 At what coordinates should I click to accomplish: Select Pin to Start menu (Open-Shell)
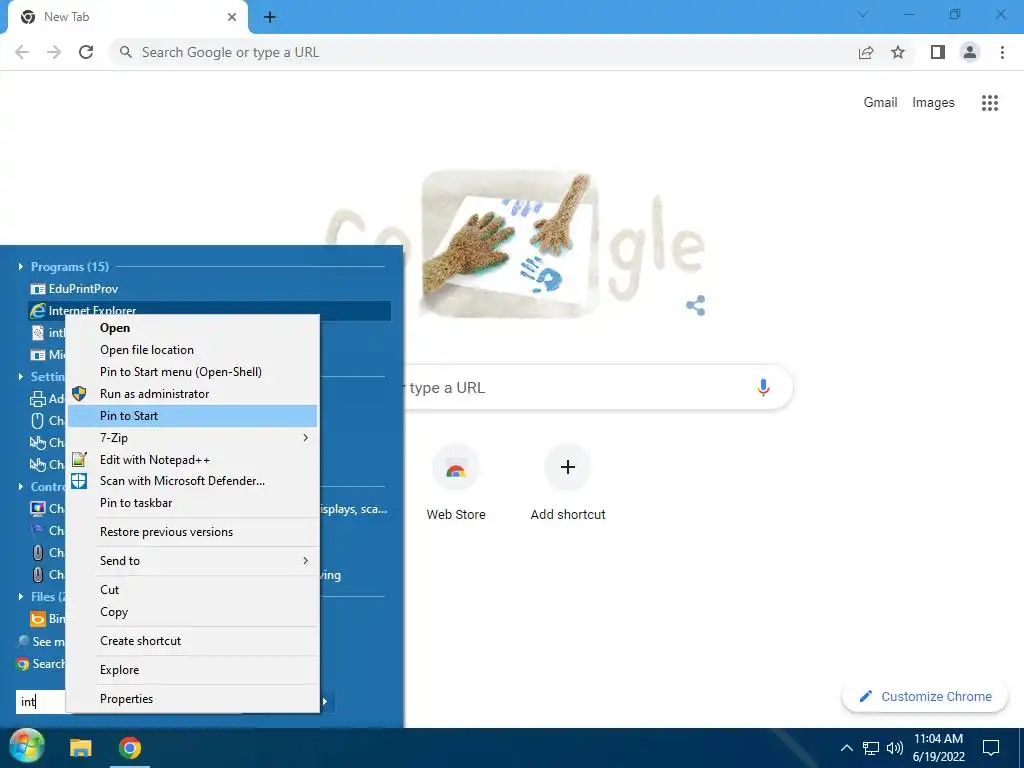(193, 372)
